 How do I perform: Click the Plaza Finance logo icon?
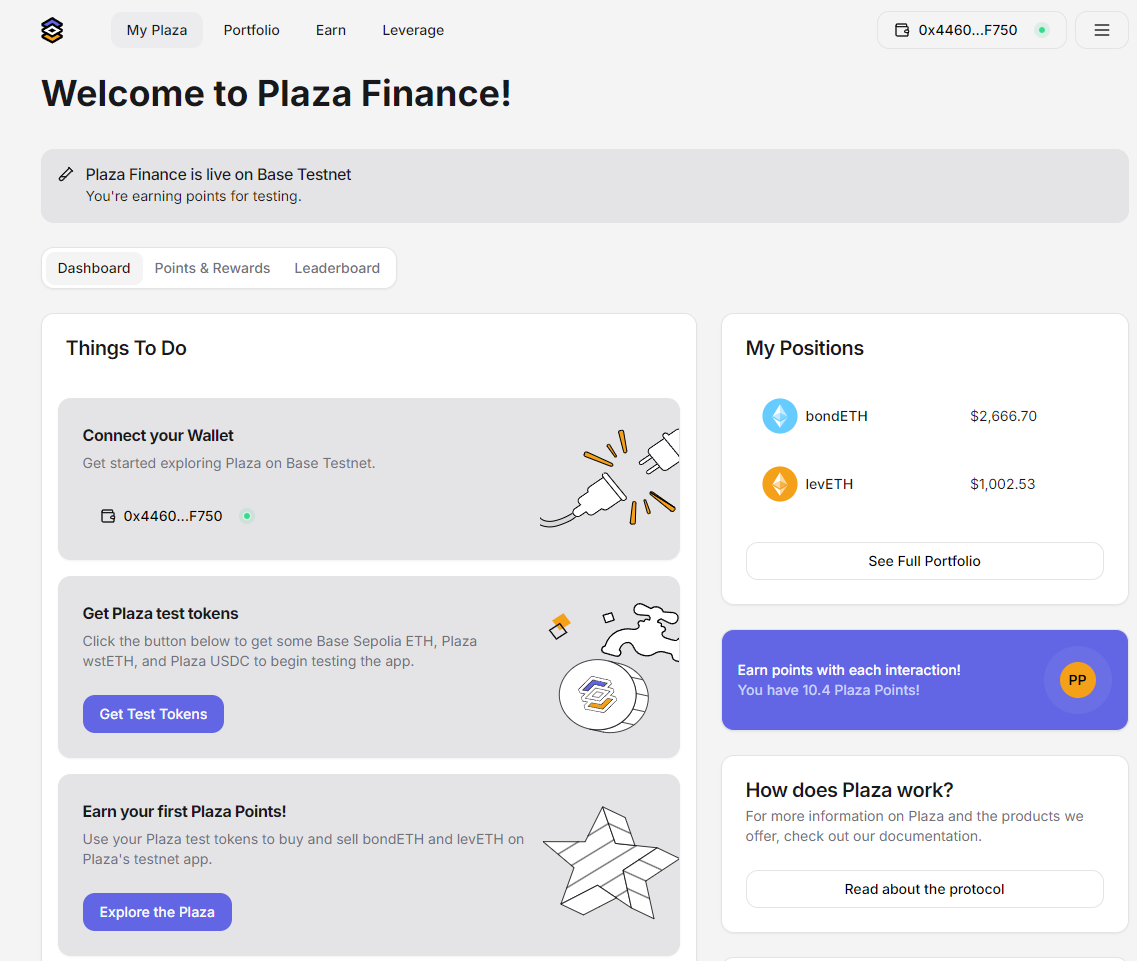tap(52, 30)
